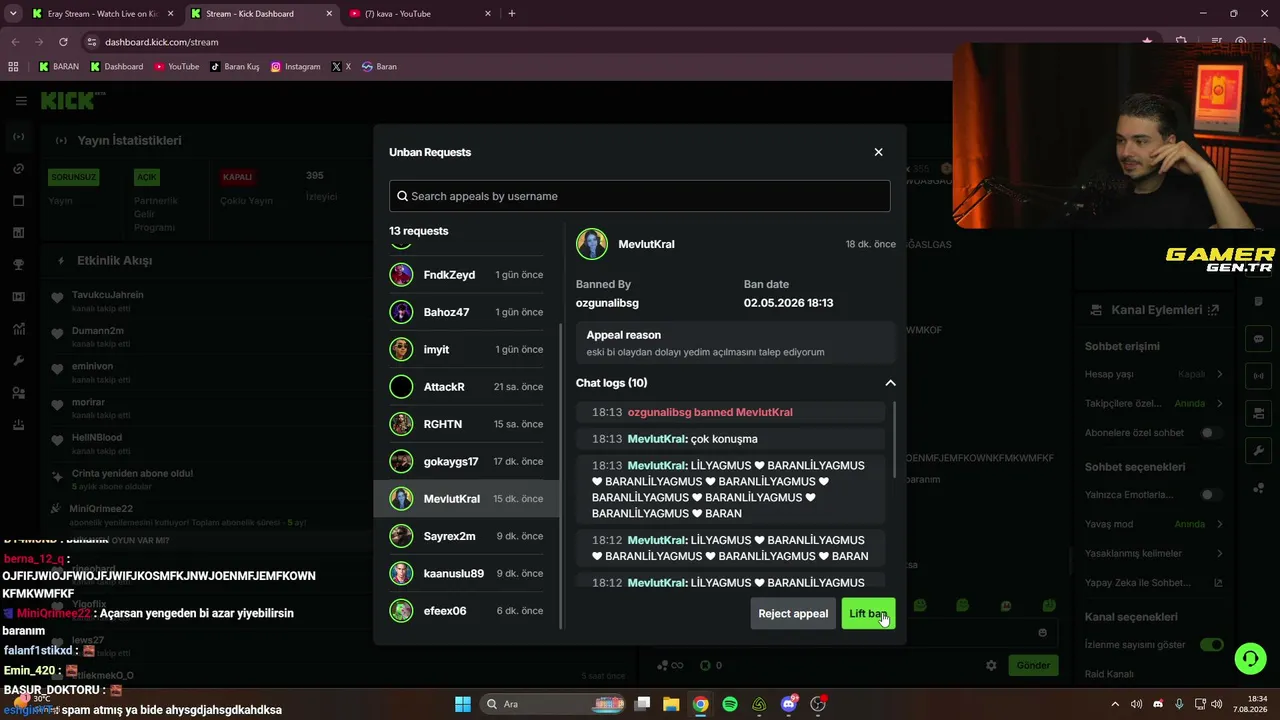Open the Windows Start menu
This screenshot has height=720, width=1280.
point(463,704)
